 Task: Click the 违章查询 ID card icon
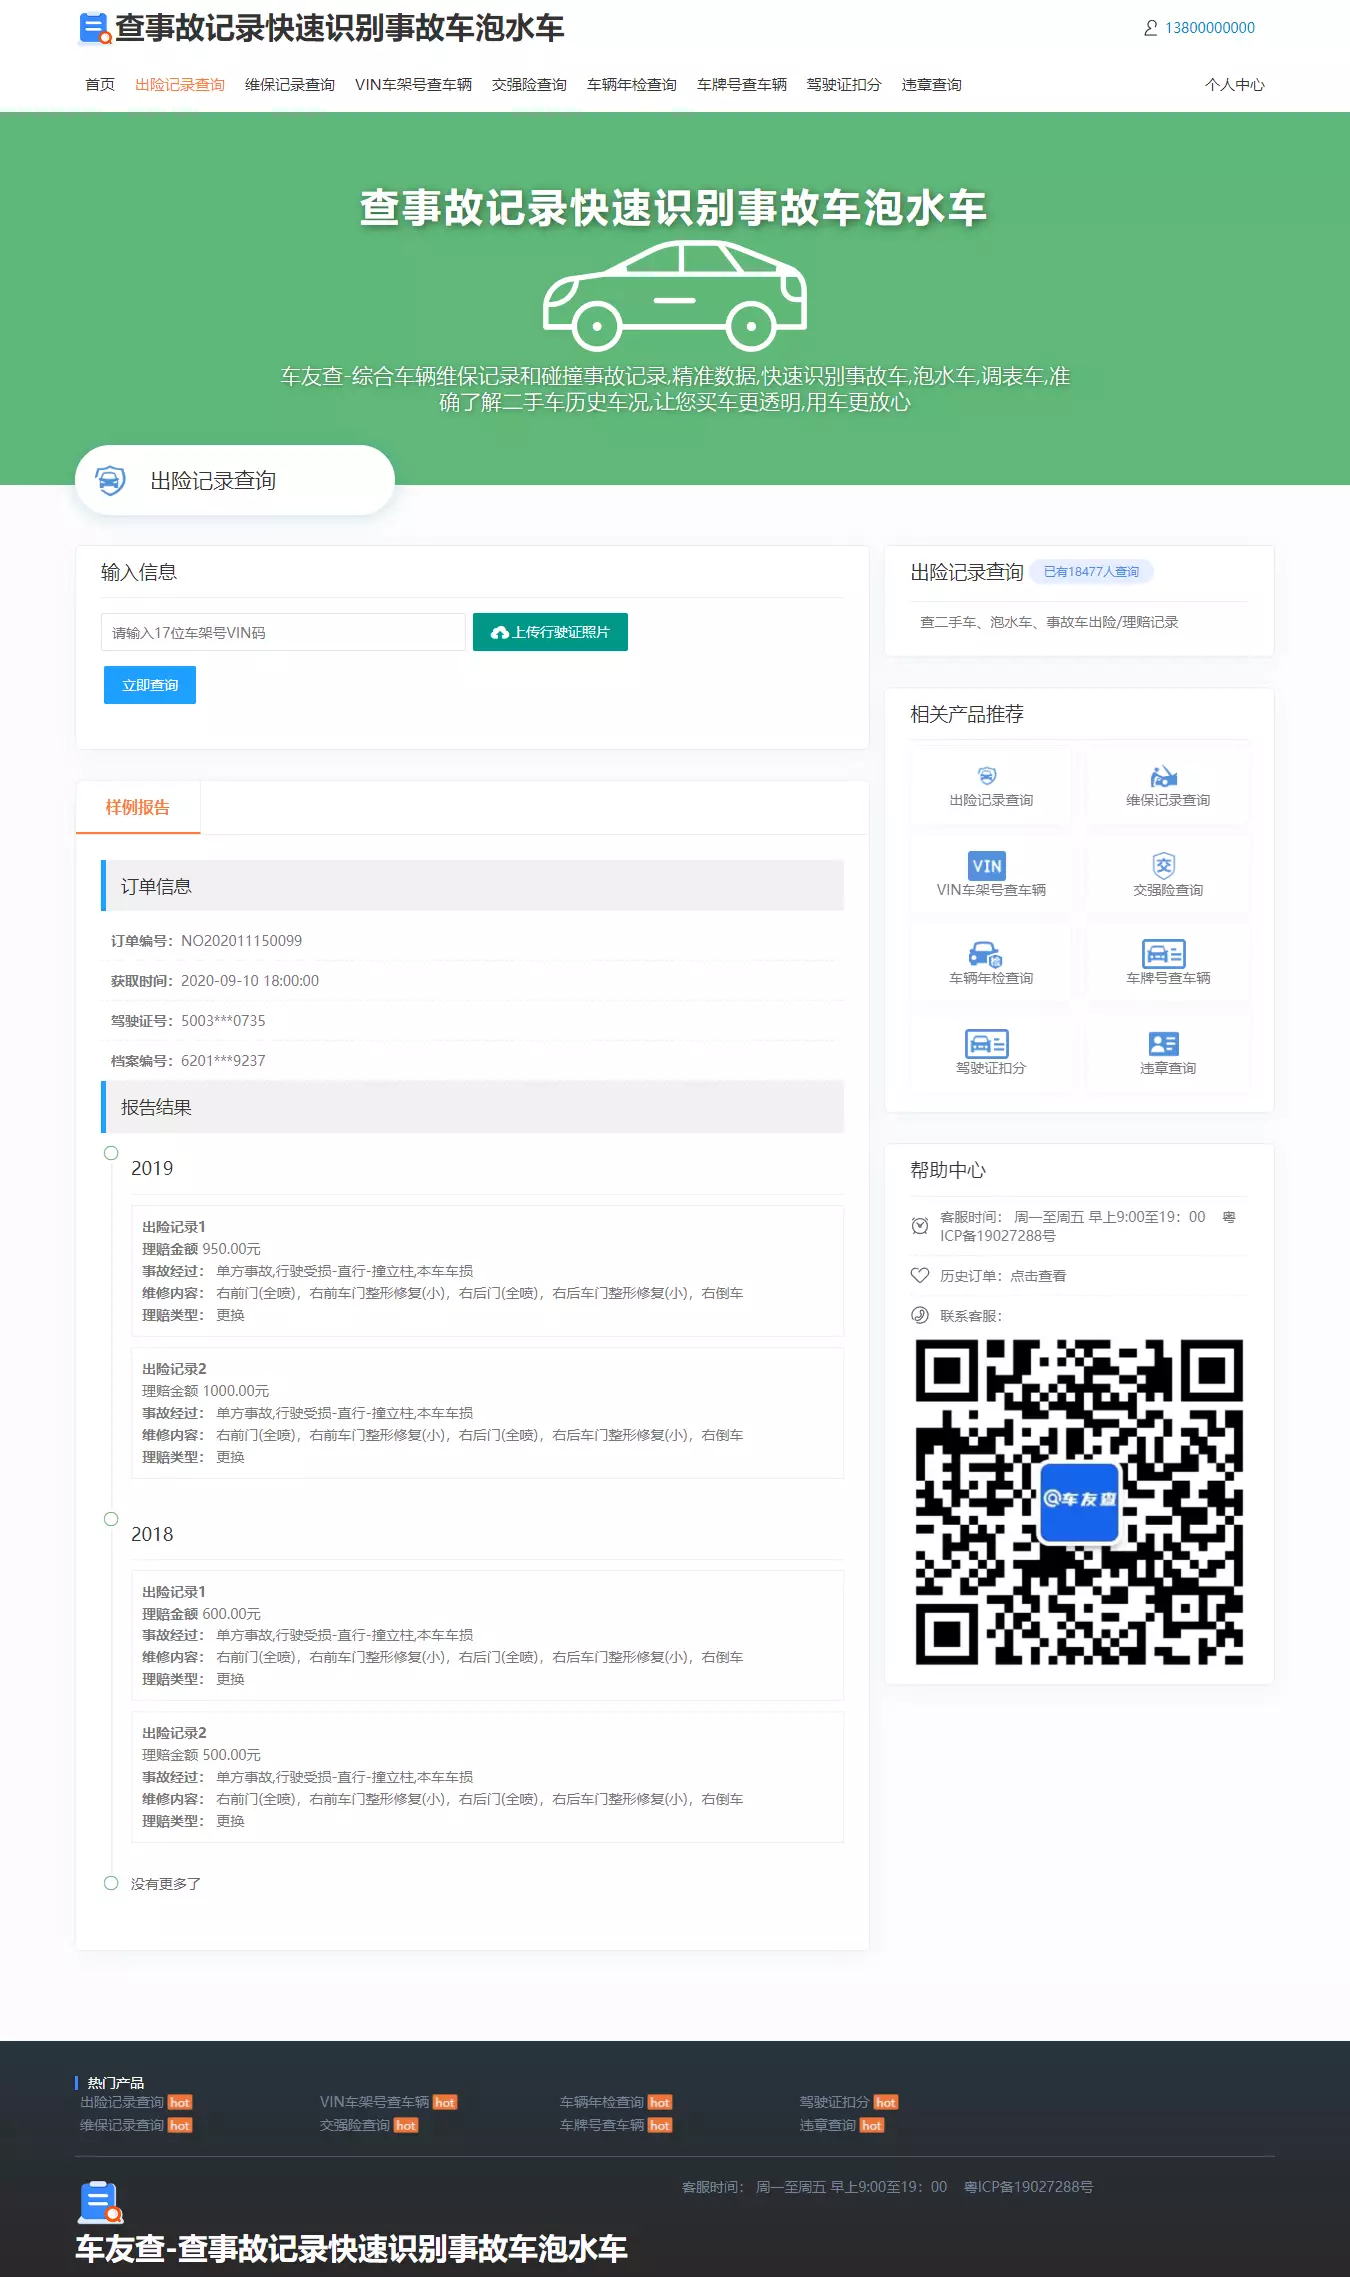(1164, 1044)
